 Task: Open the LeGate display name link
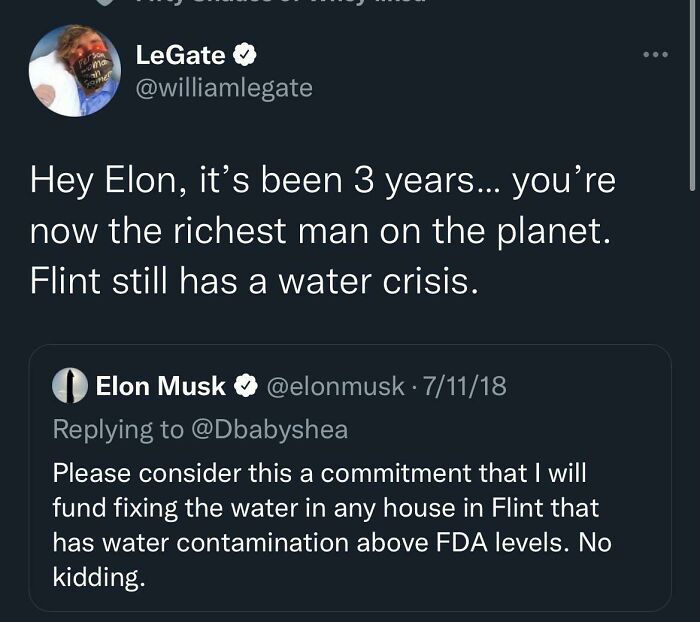pos(180,54)
